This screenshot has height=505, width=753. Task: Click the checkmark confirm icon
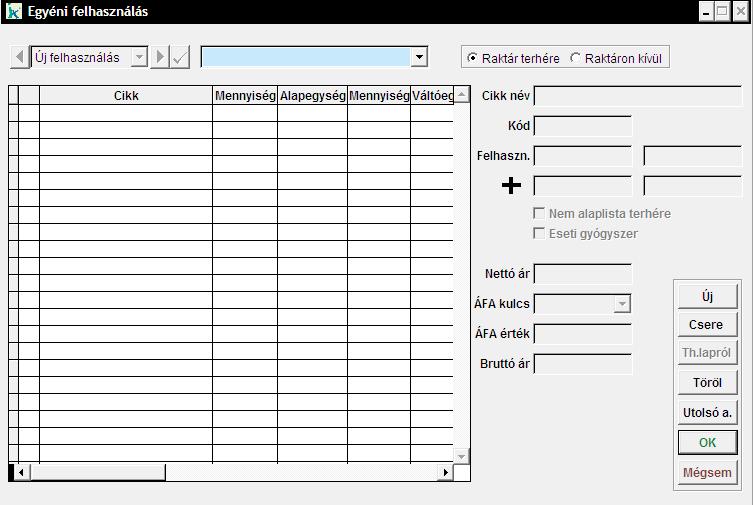(x=180, y=58)
